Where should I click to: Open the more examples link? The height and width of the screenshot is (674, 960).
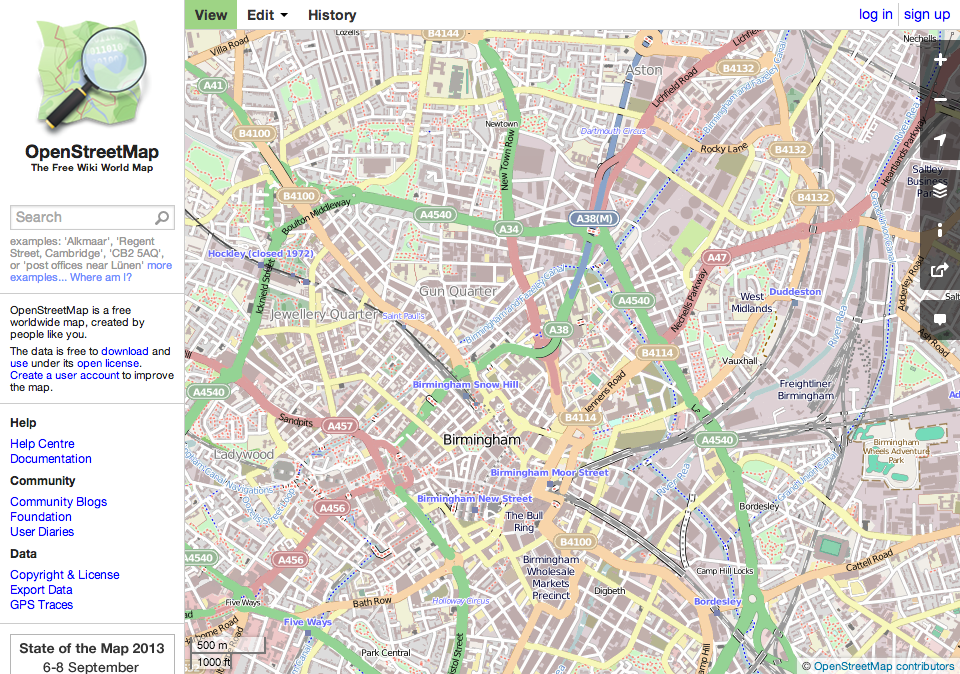[92, 271]
